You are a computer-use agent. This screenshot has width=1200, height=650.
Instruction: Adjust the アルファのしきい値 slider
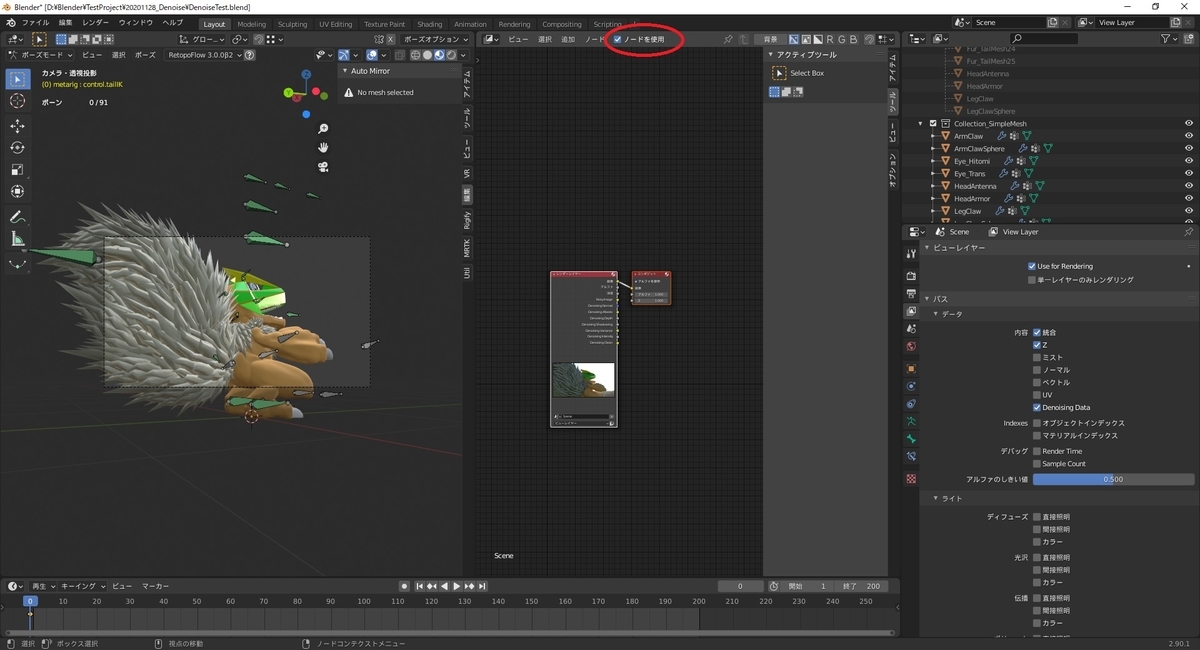pyautogui.click(x=1113, y=479)
